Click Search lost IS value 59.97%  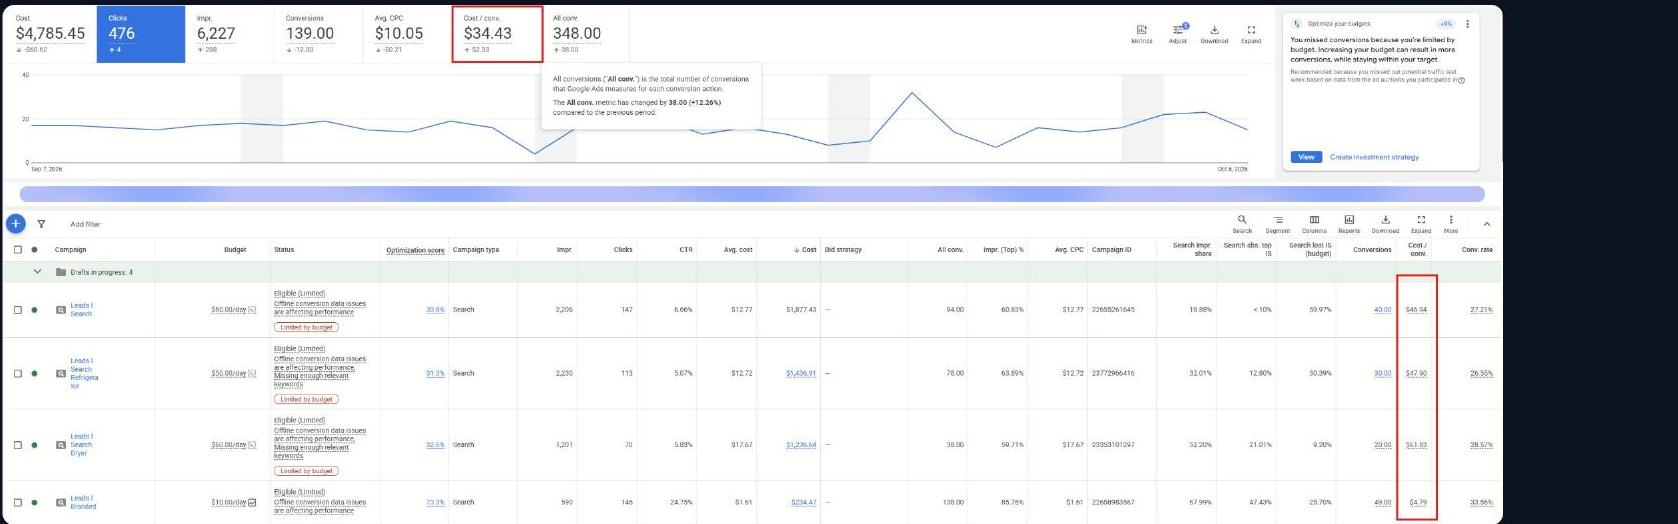click(1320, 310)
